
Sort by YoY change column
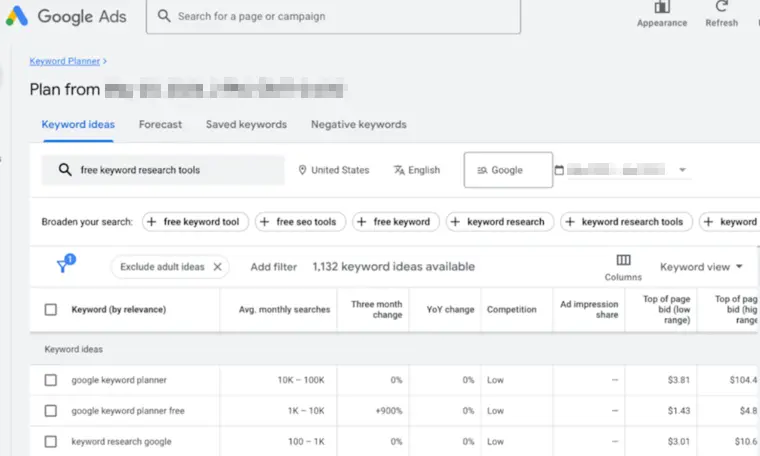coord(450,309)
